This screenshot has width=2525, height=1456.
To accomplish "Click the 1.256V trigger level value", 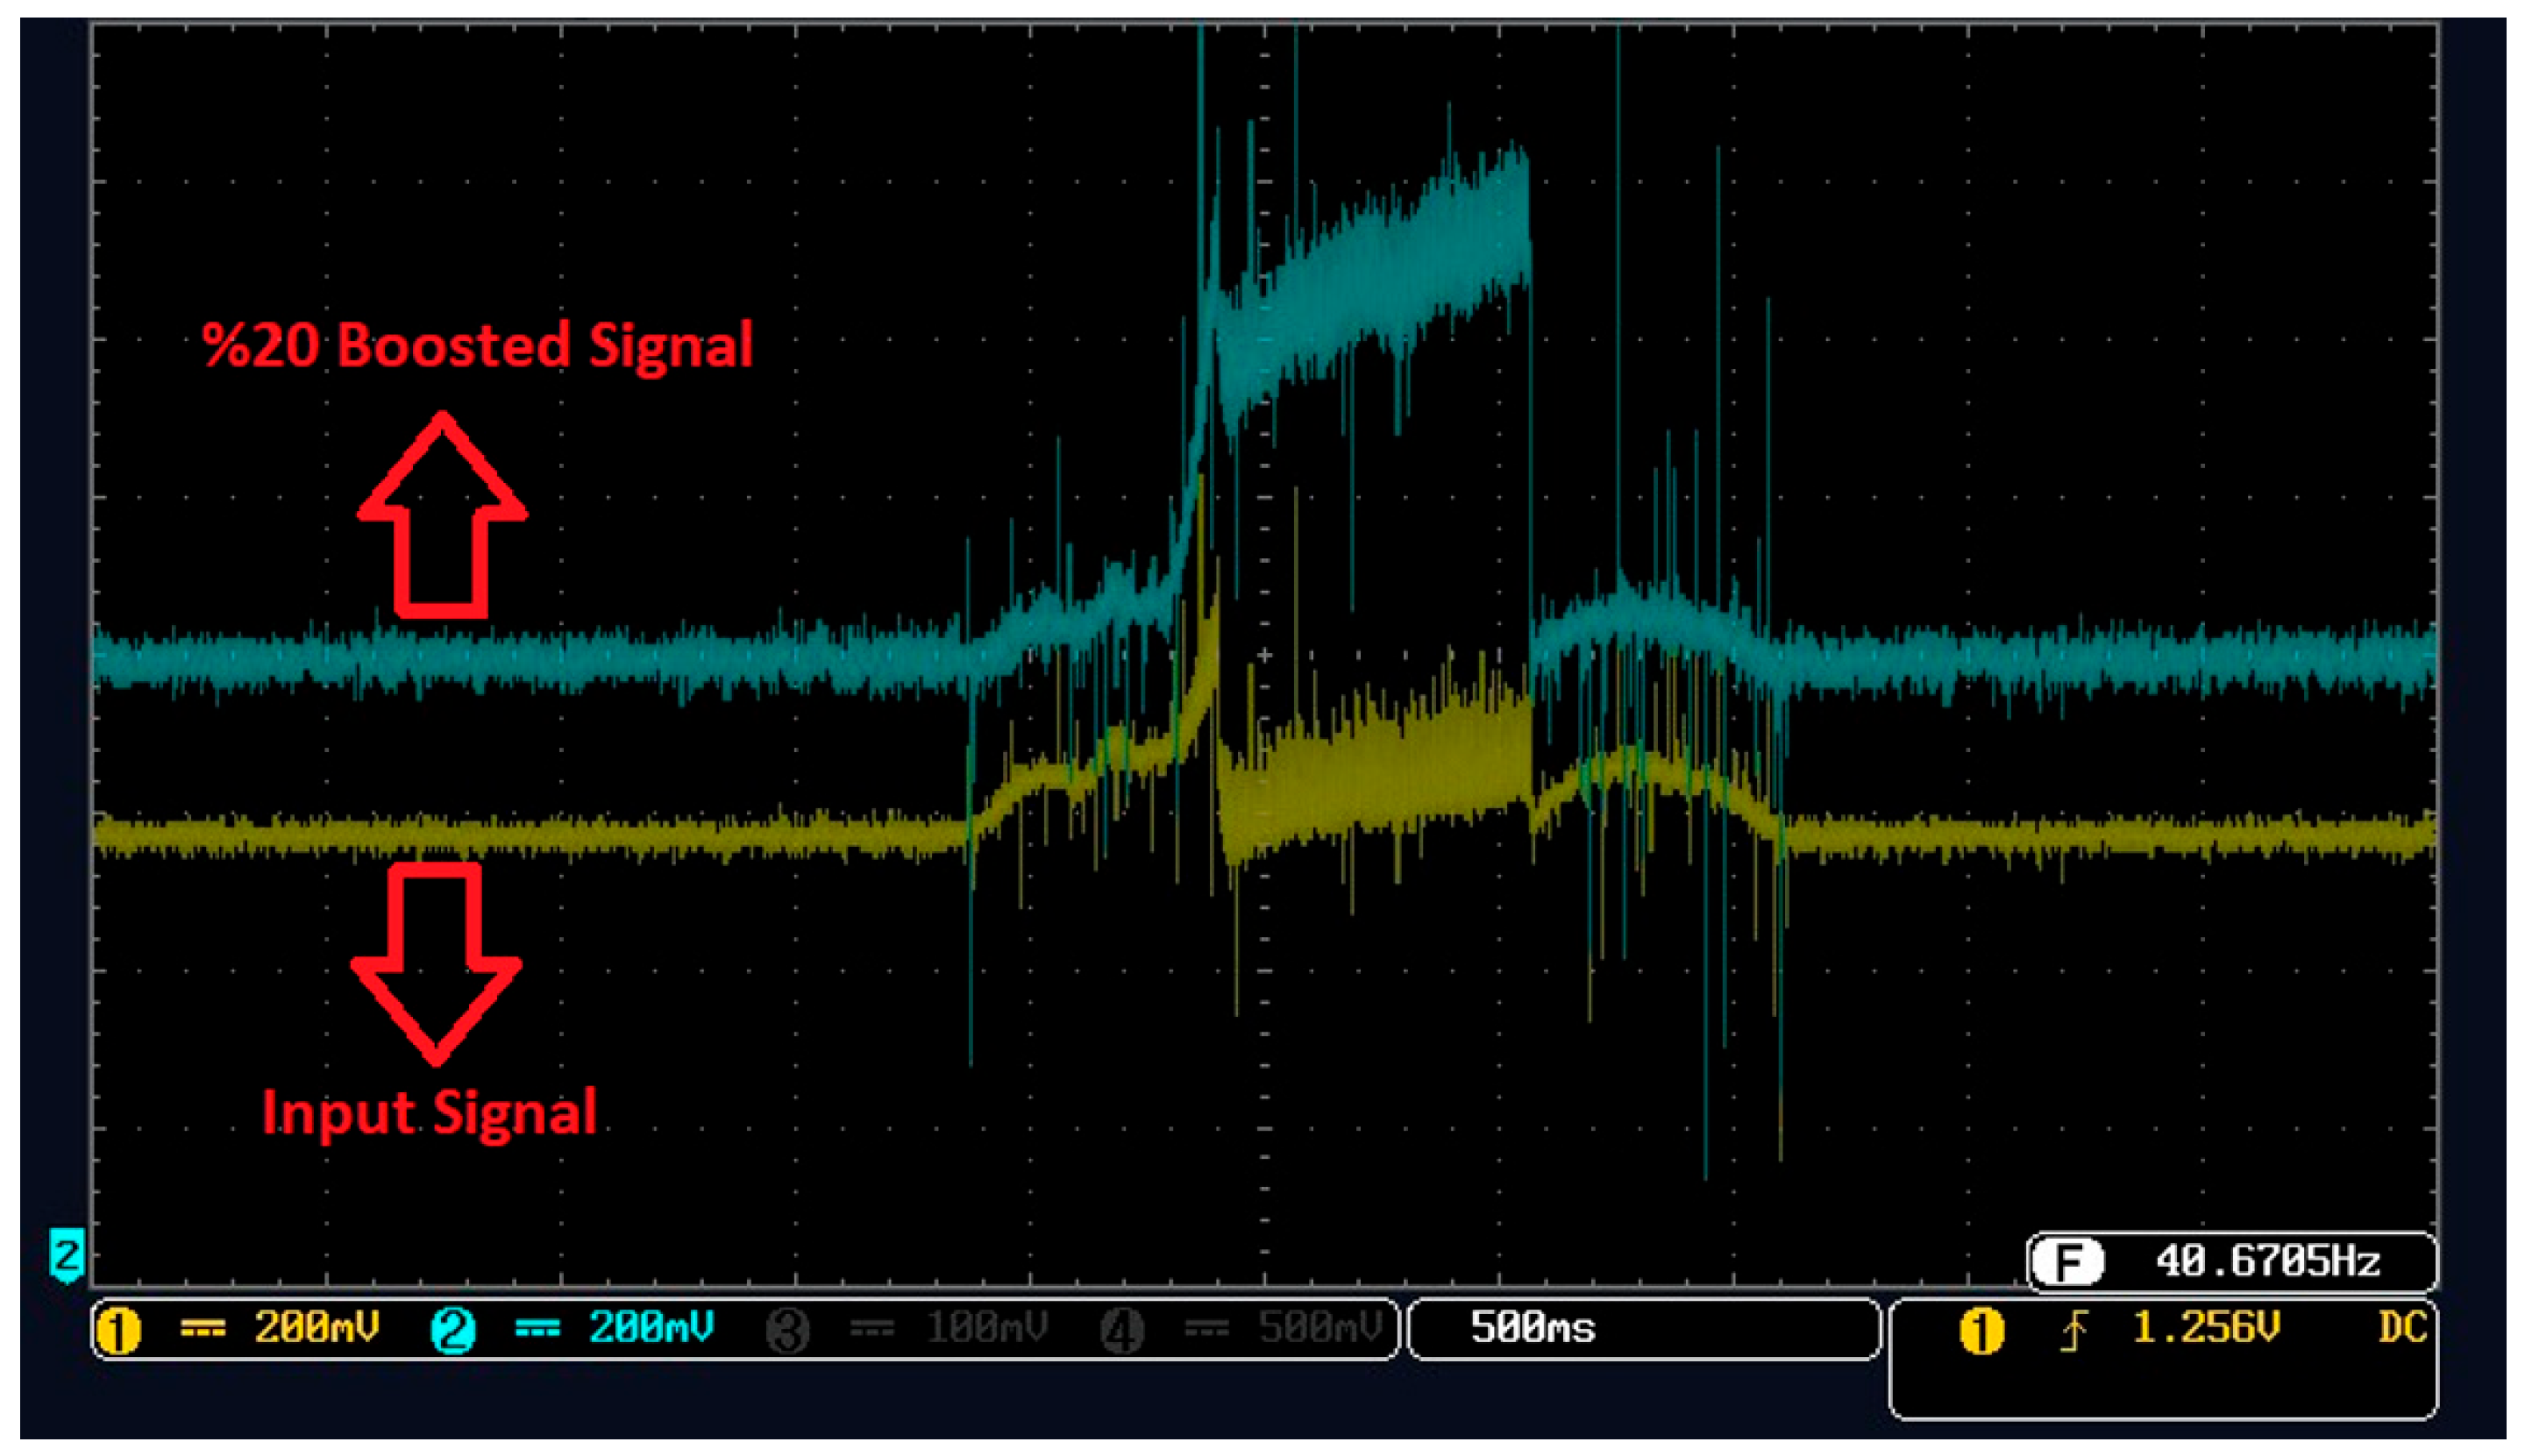I will coord(2206,1328).
